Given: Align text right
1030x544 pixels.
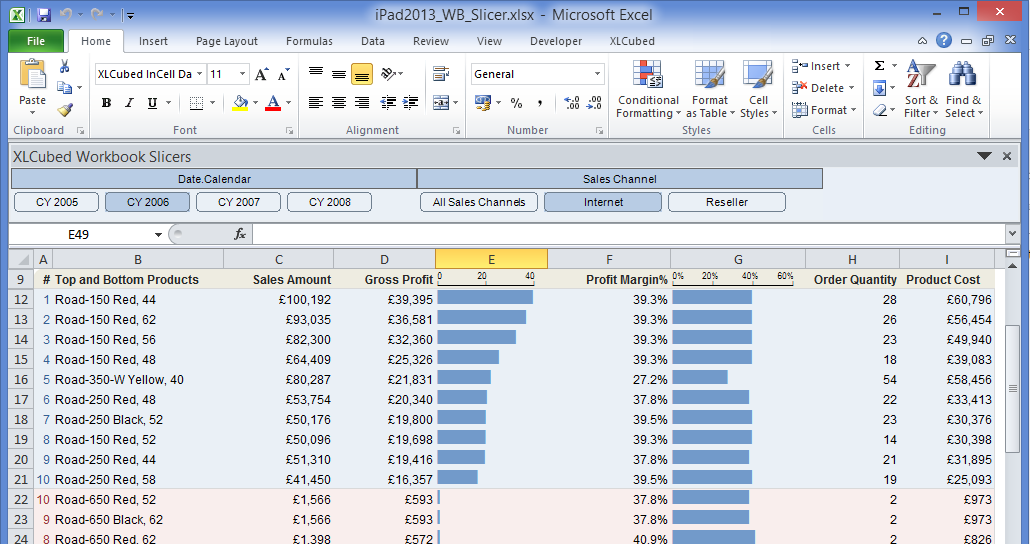Looking at the screenshot, I should [362, 102].
